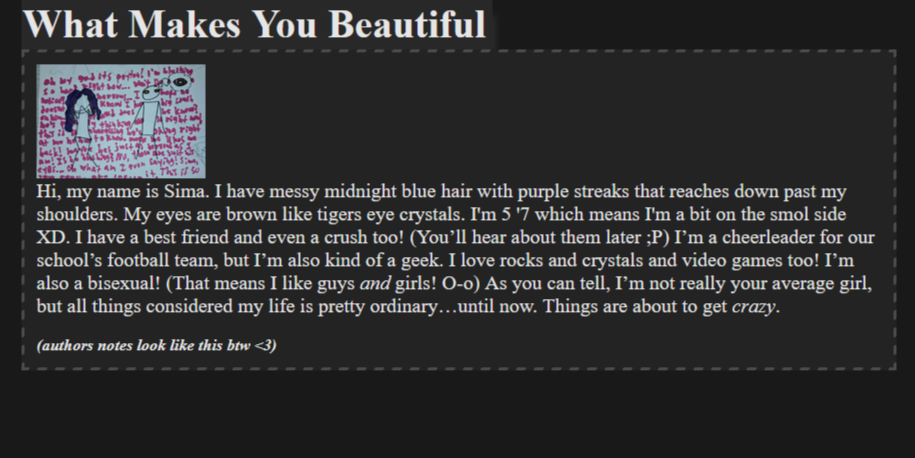Click the italic word "crazy"
This screenshot has width=915, height=458.
(754, 306)
